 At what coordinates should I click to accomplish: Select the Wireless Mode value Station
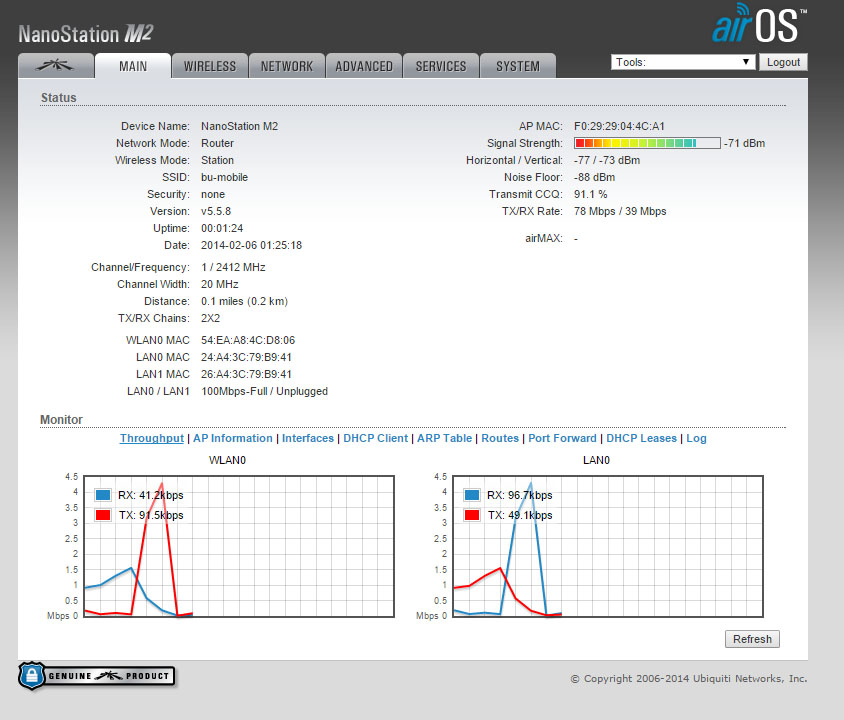point(217,160)
